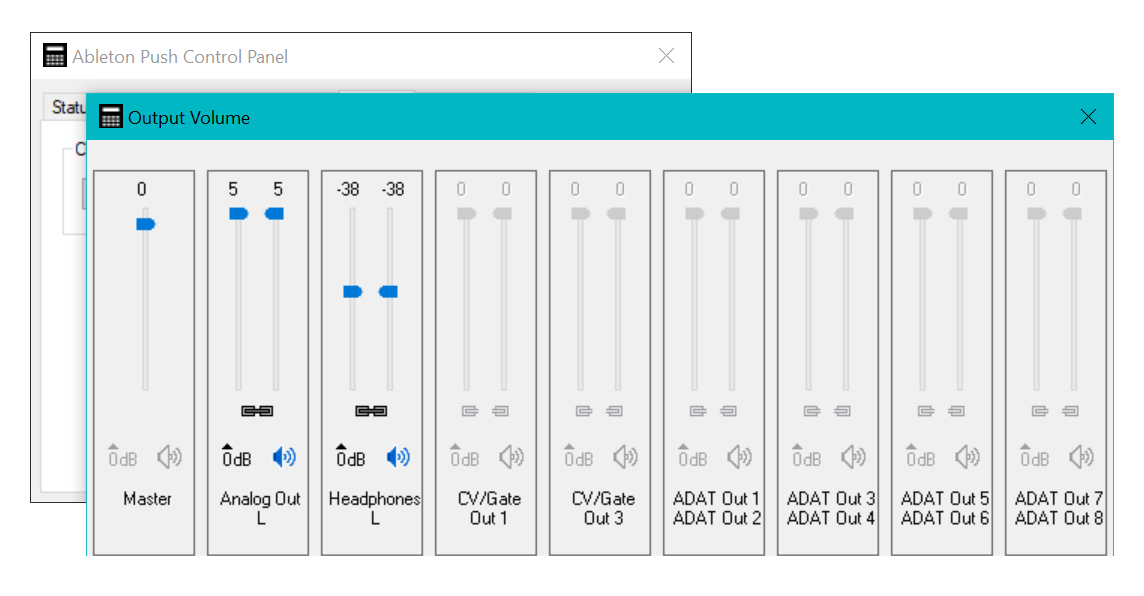
Task: Click the ADAT Out 7/8 mute icon
Action: coord(1082,457)
